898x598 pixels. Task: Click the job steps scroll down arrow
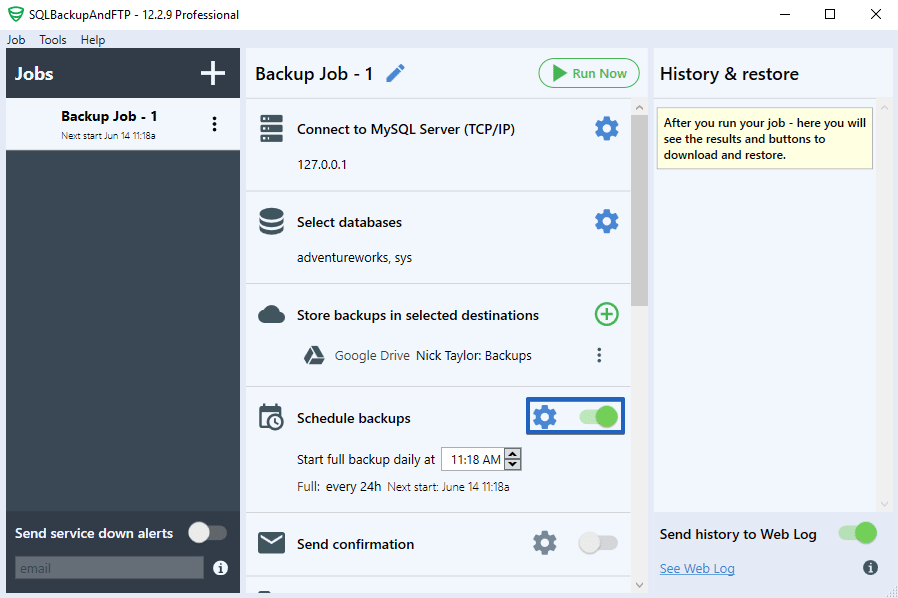click(x=639, y=585)
